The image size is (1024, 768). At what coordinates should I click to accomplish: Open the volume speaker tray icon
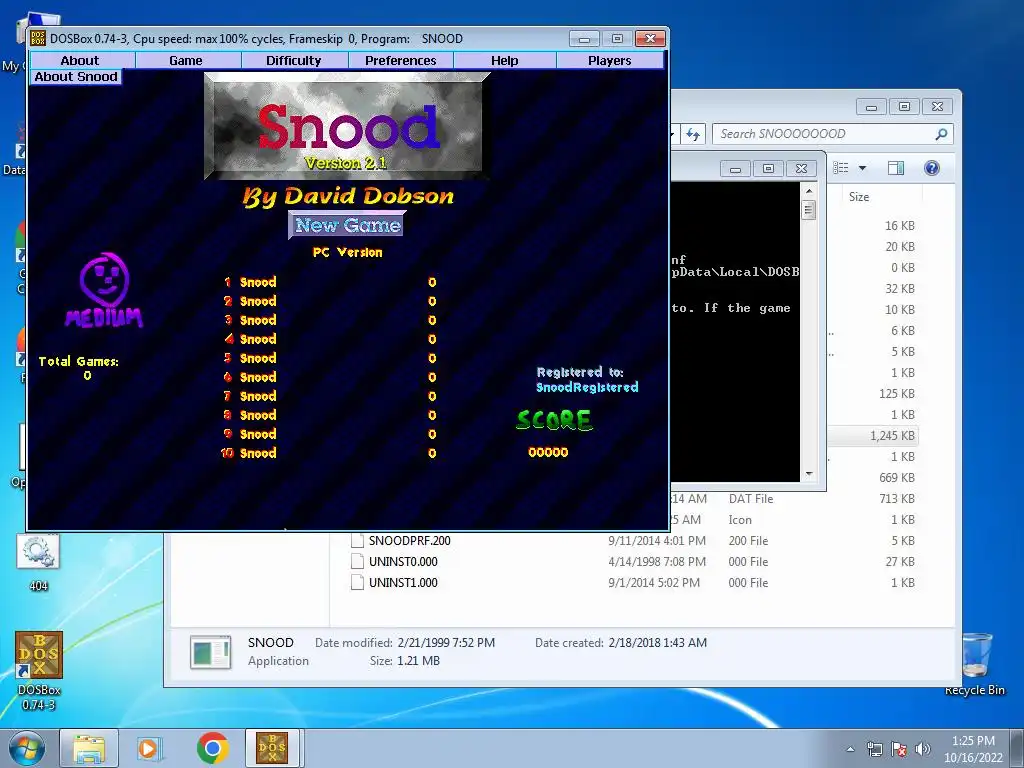[x=923, y=749]
